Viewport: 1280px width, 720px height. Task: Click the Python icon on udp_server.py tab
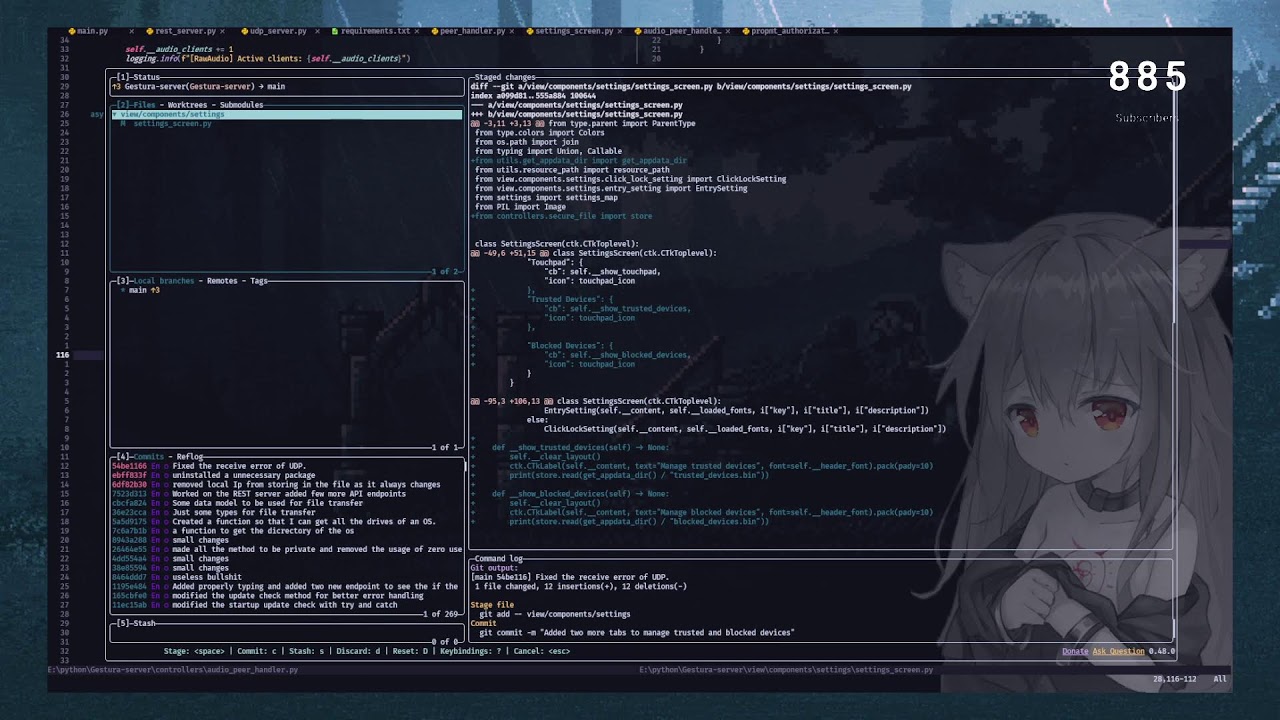(243, 31)
